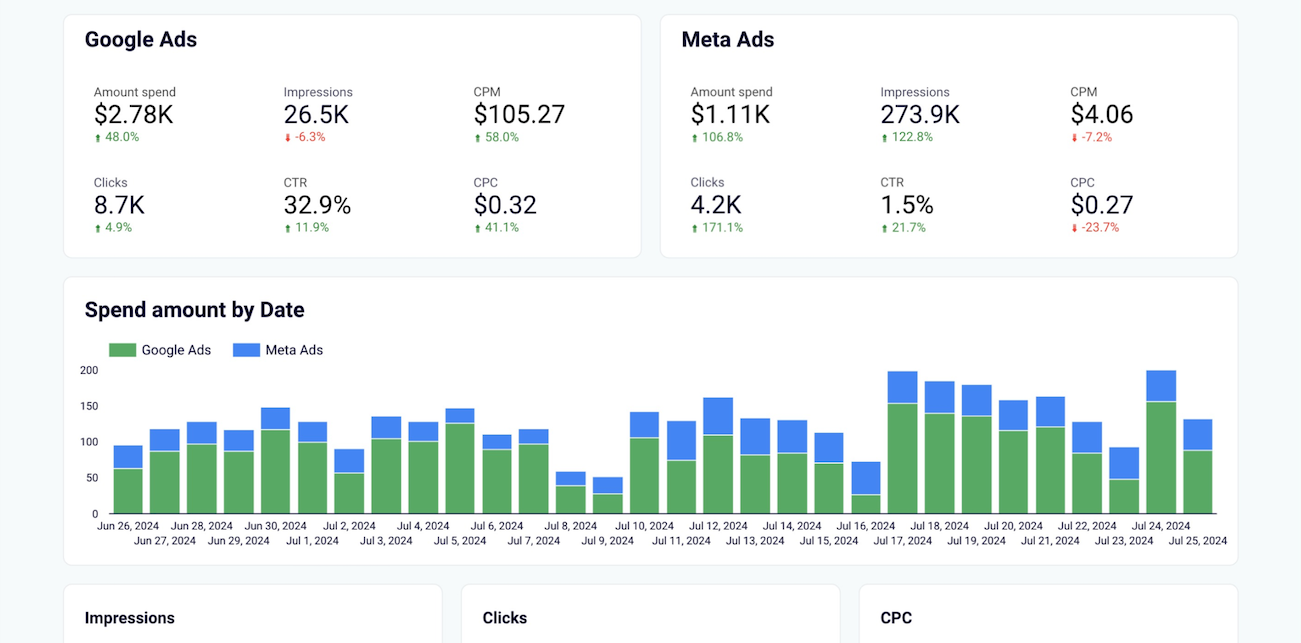The height and width of the screenshot is (643, 1301).
Task: Click the Spend amount by Date title
Action: (x=194, y=310)
